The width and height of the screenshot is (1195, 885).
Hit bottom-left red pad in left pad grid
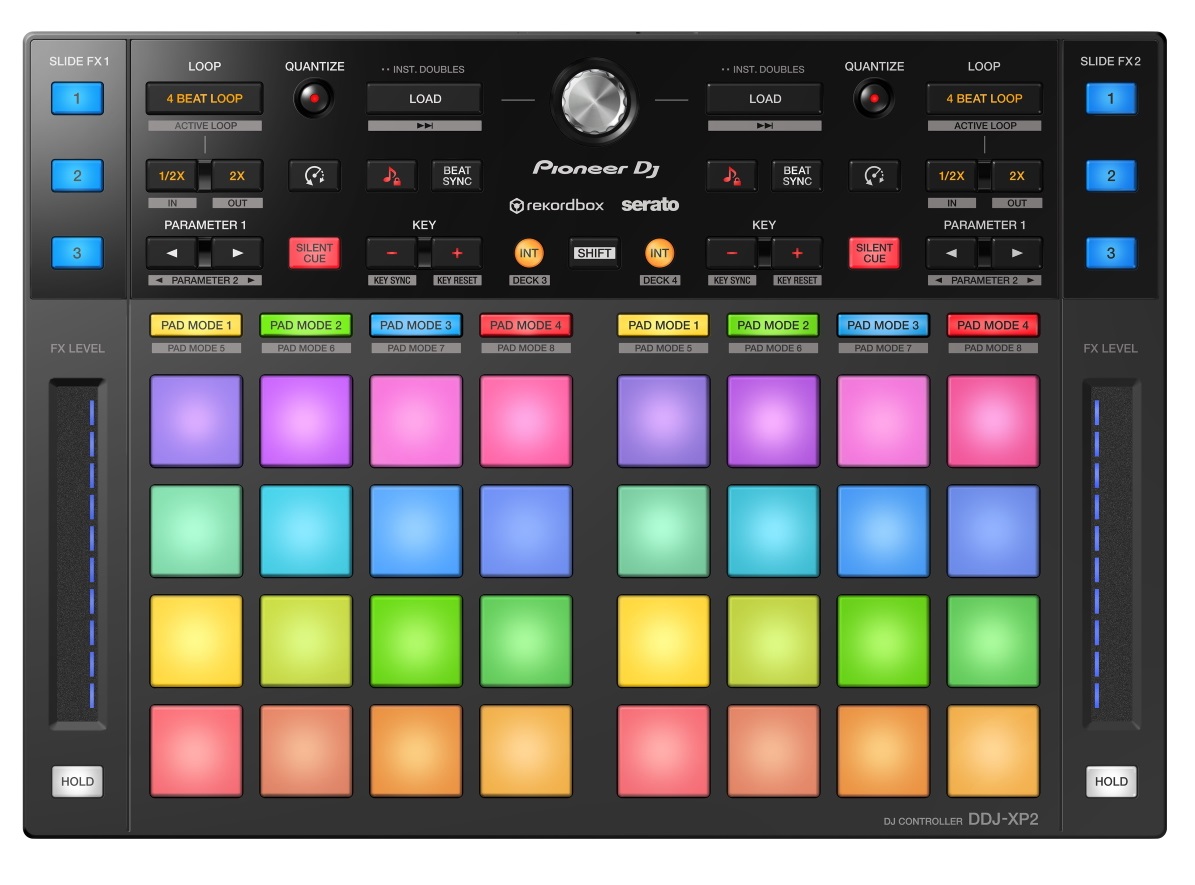pyautogui.click(x=196, y=751)
